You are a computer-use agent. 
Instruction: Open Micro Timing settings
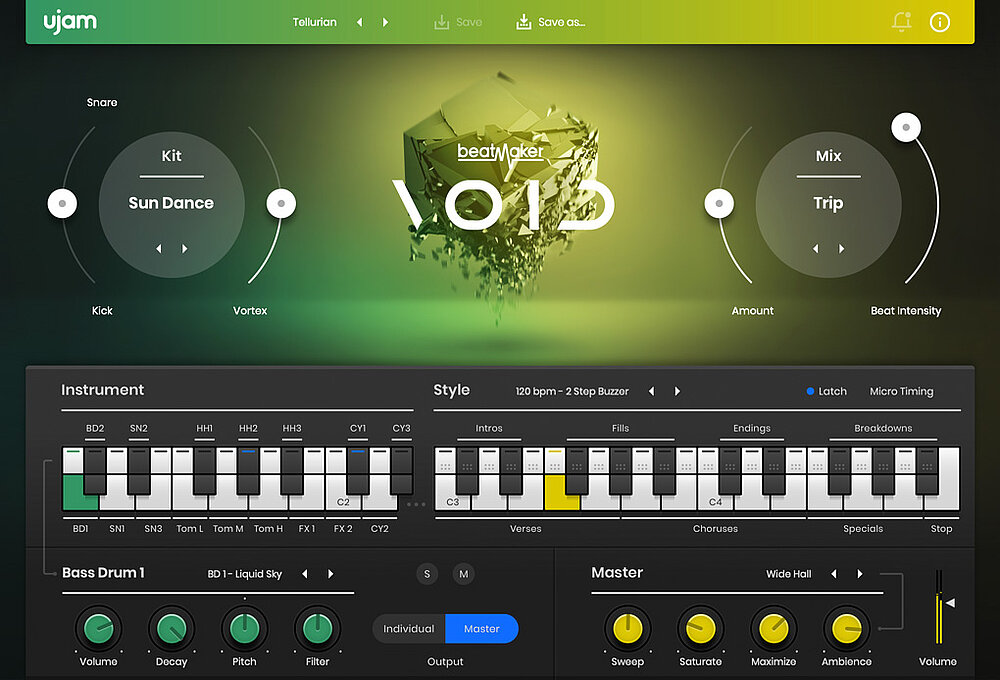tap(901, 392)
